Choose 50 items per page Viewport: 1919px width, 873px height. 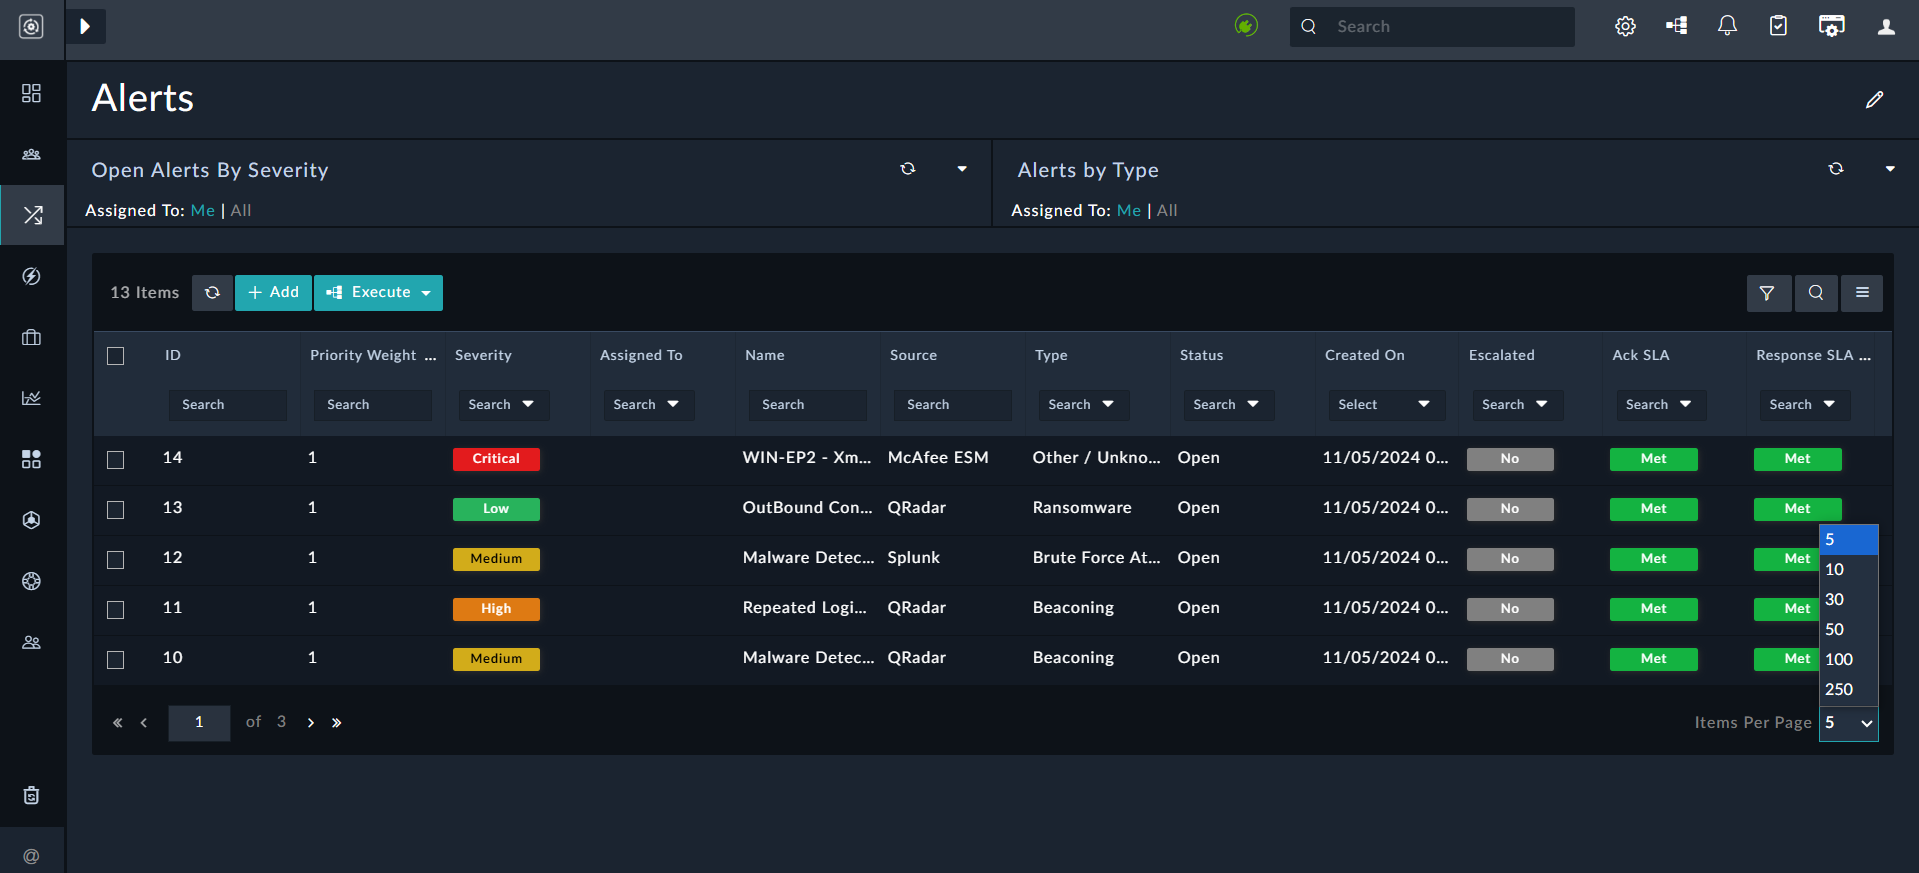click(1848, 630)
